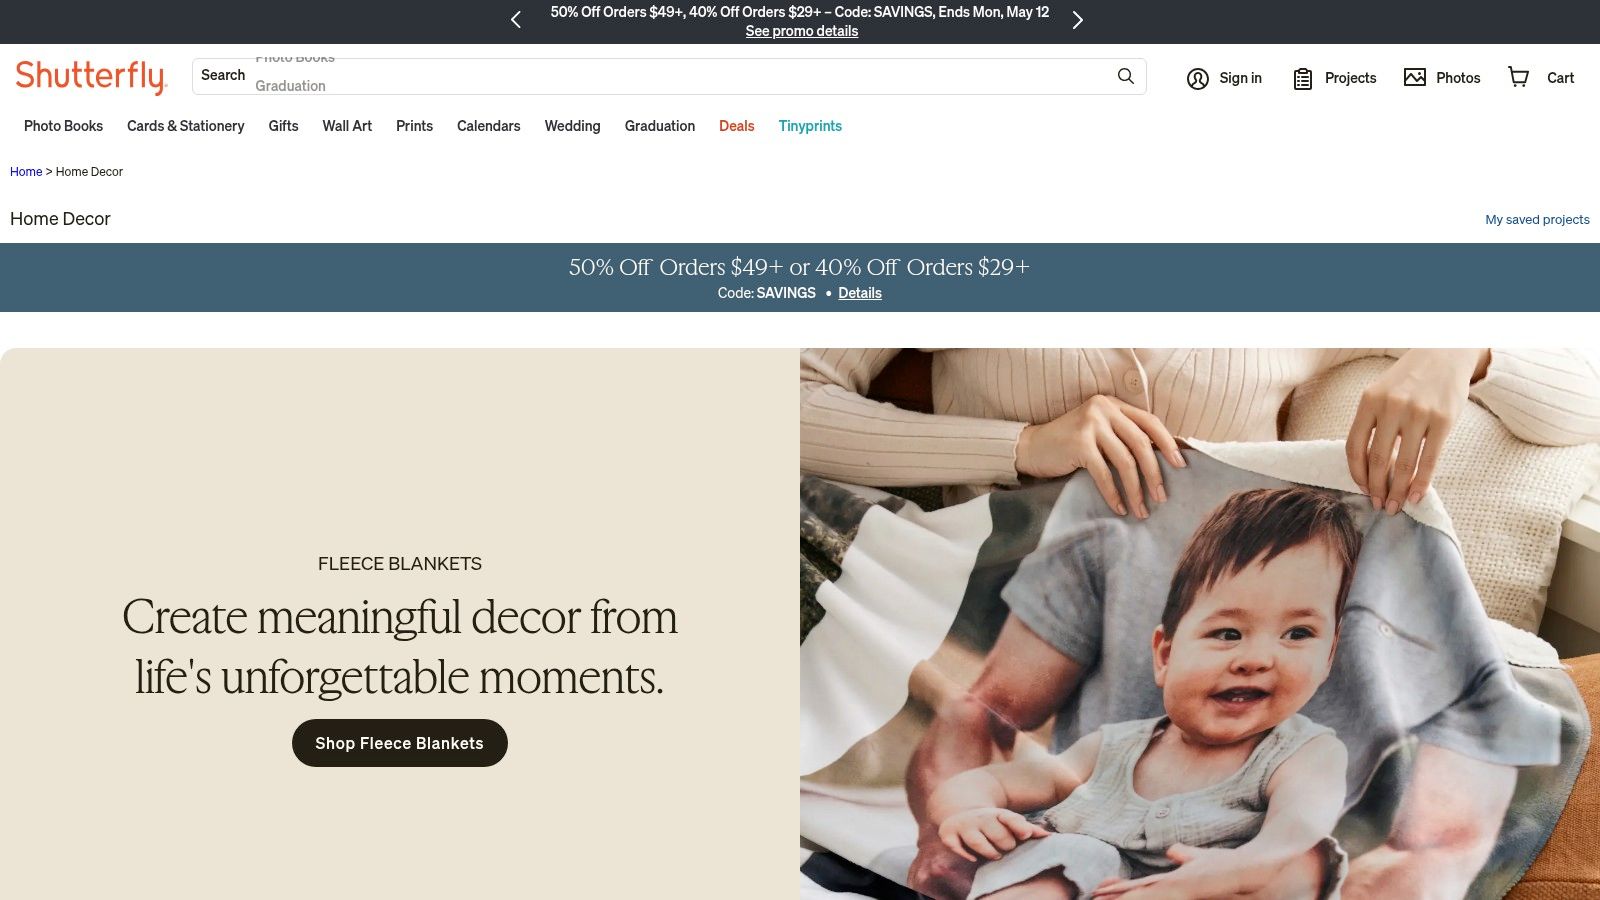Screen dimensions: 1600x900
Task: Expand the Gifts navigation menu
Action: (x=283, y=126)
